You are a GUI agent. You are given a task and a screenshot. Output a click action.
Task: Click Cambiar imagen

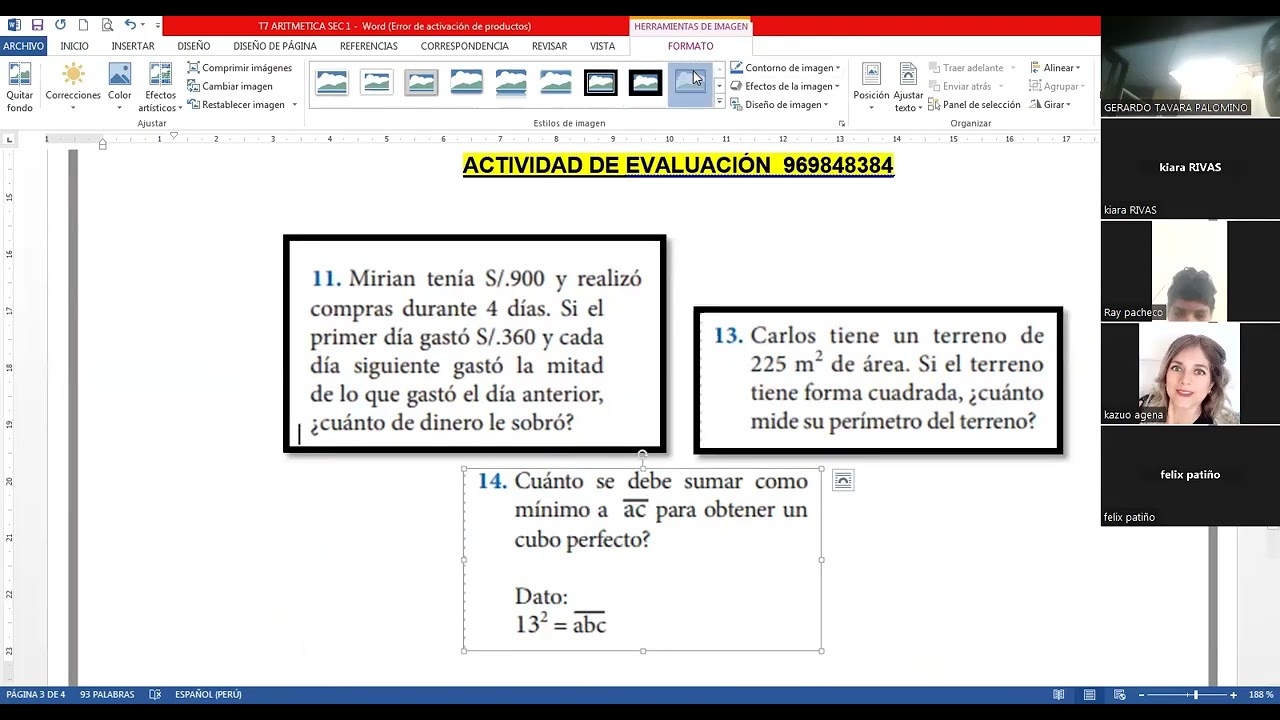pyautogui.click(x=230, y=86)
